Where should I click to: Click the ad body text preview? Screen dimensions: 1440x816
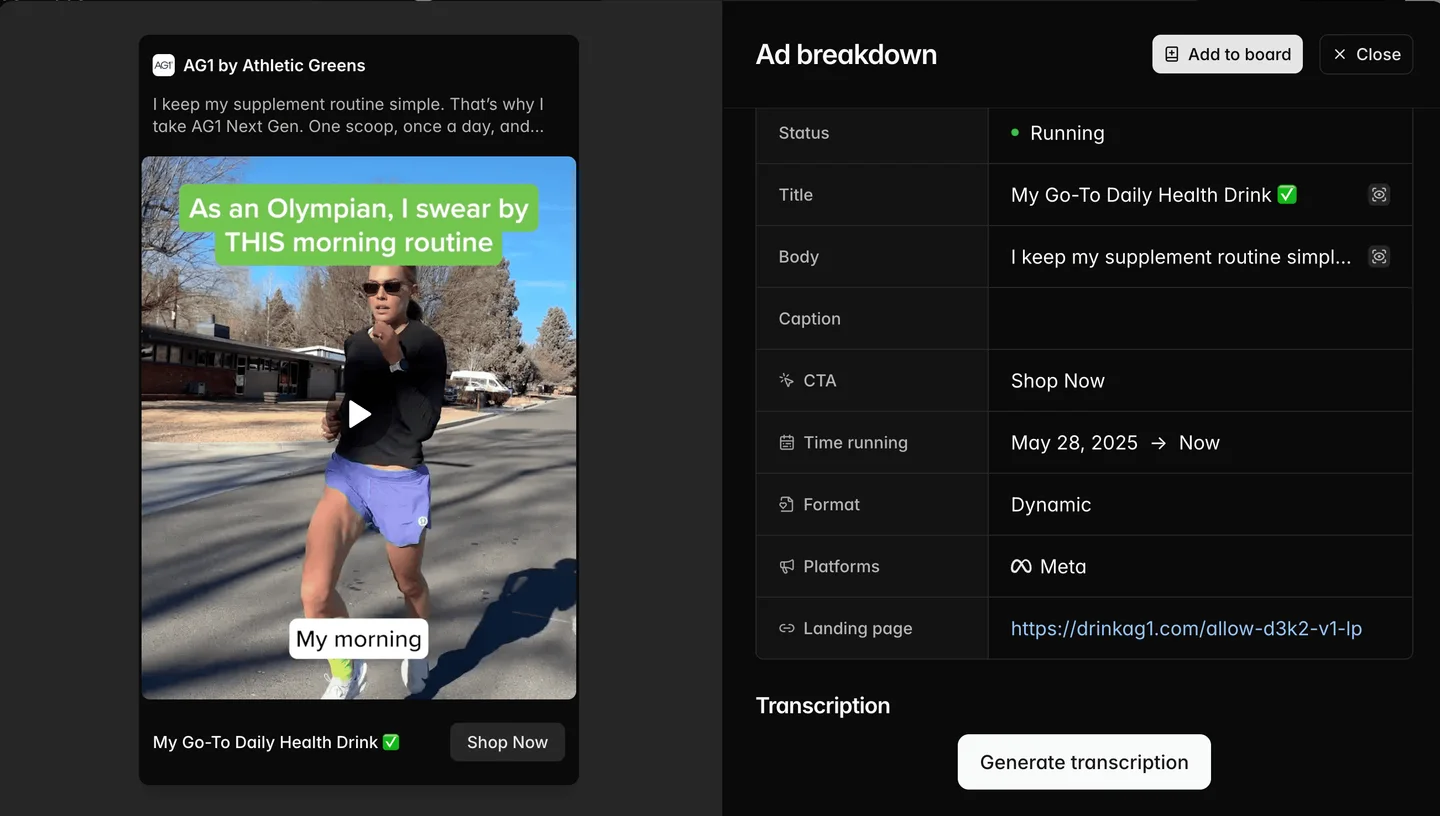(x=348, y=115)
